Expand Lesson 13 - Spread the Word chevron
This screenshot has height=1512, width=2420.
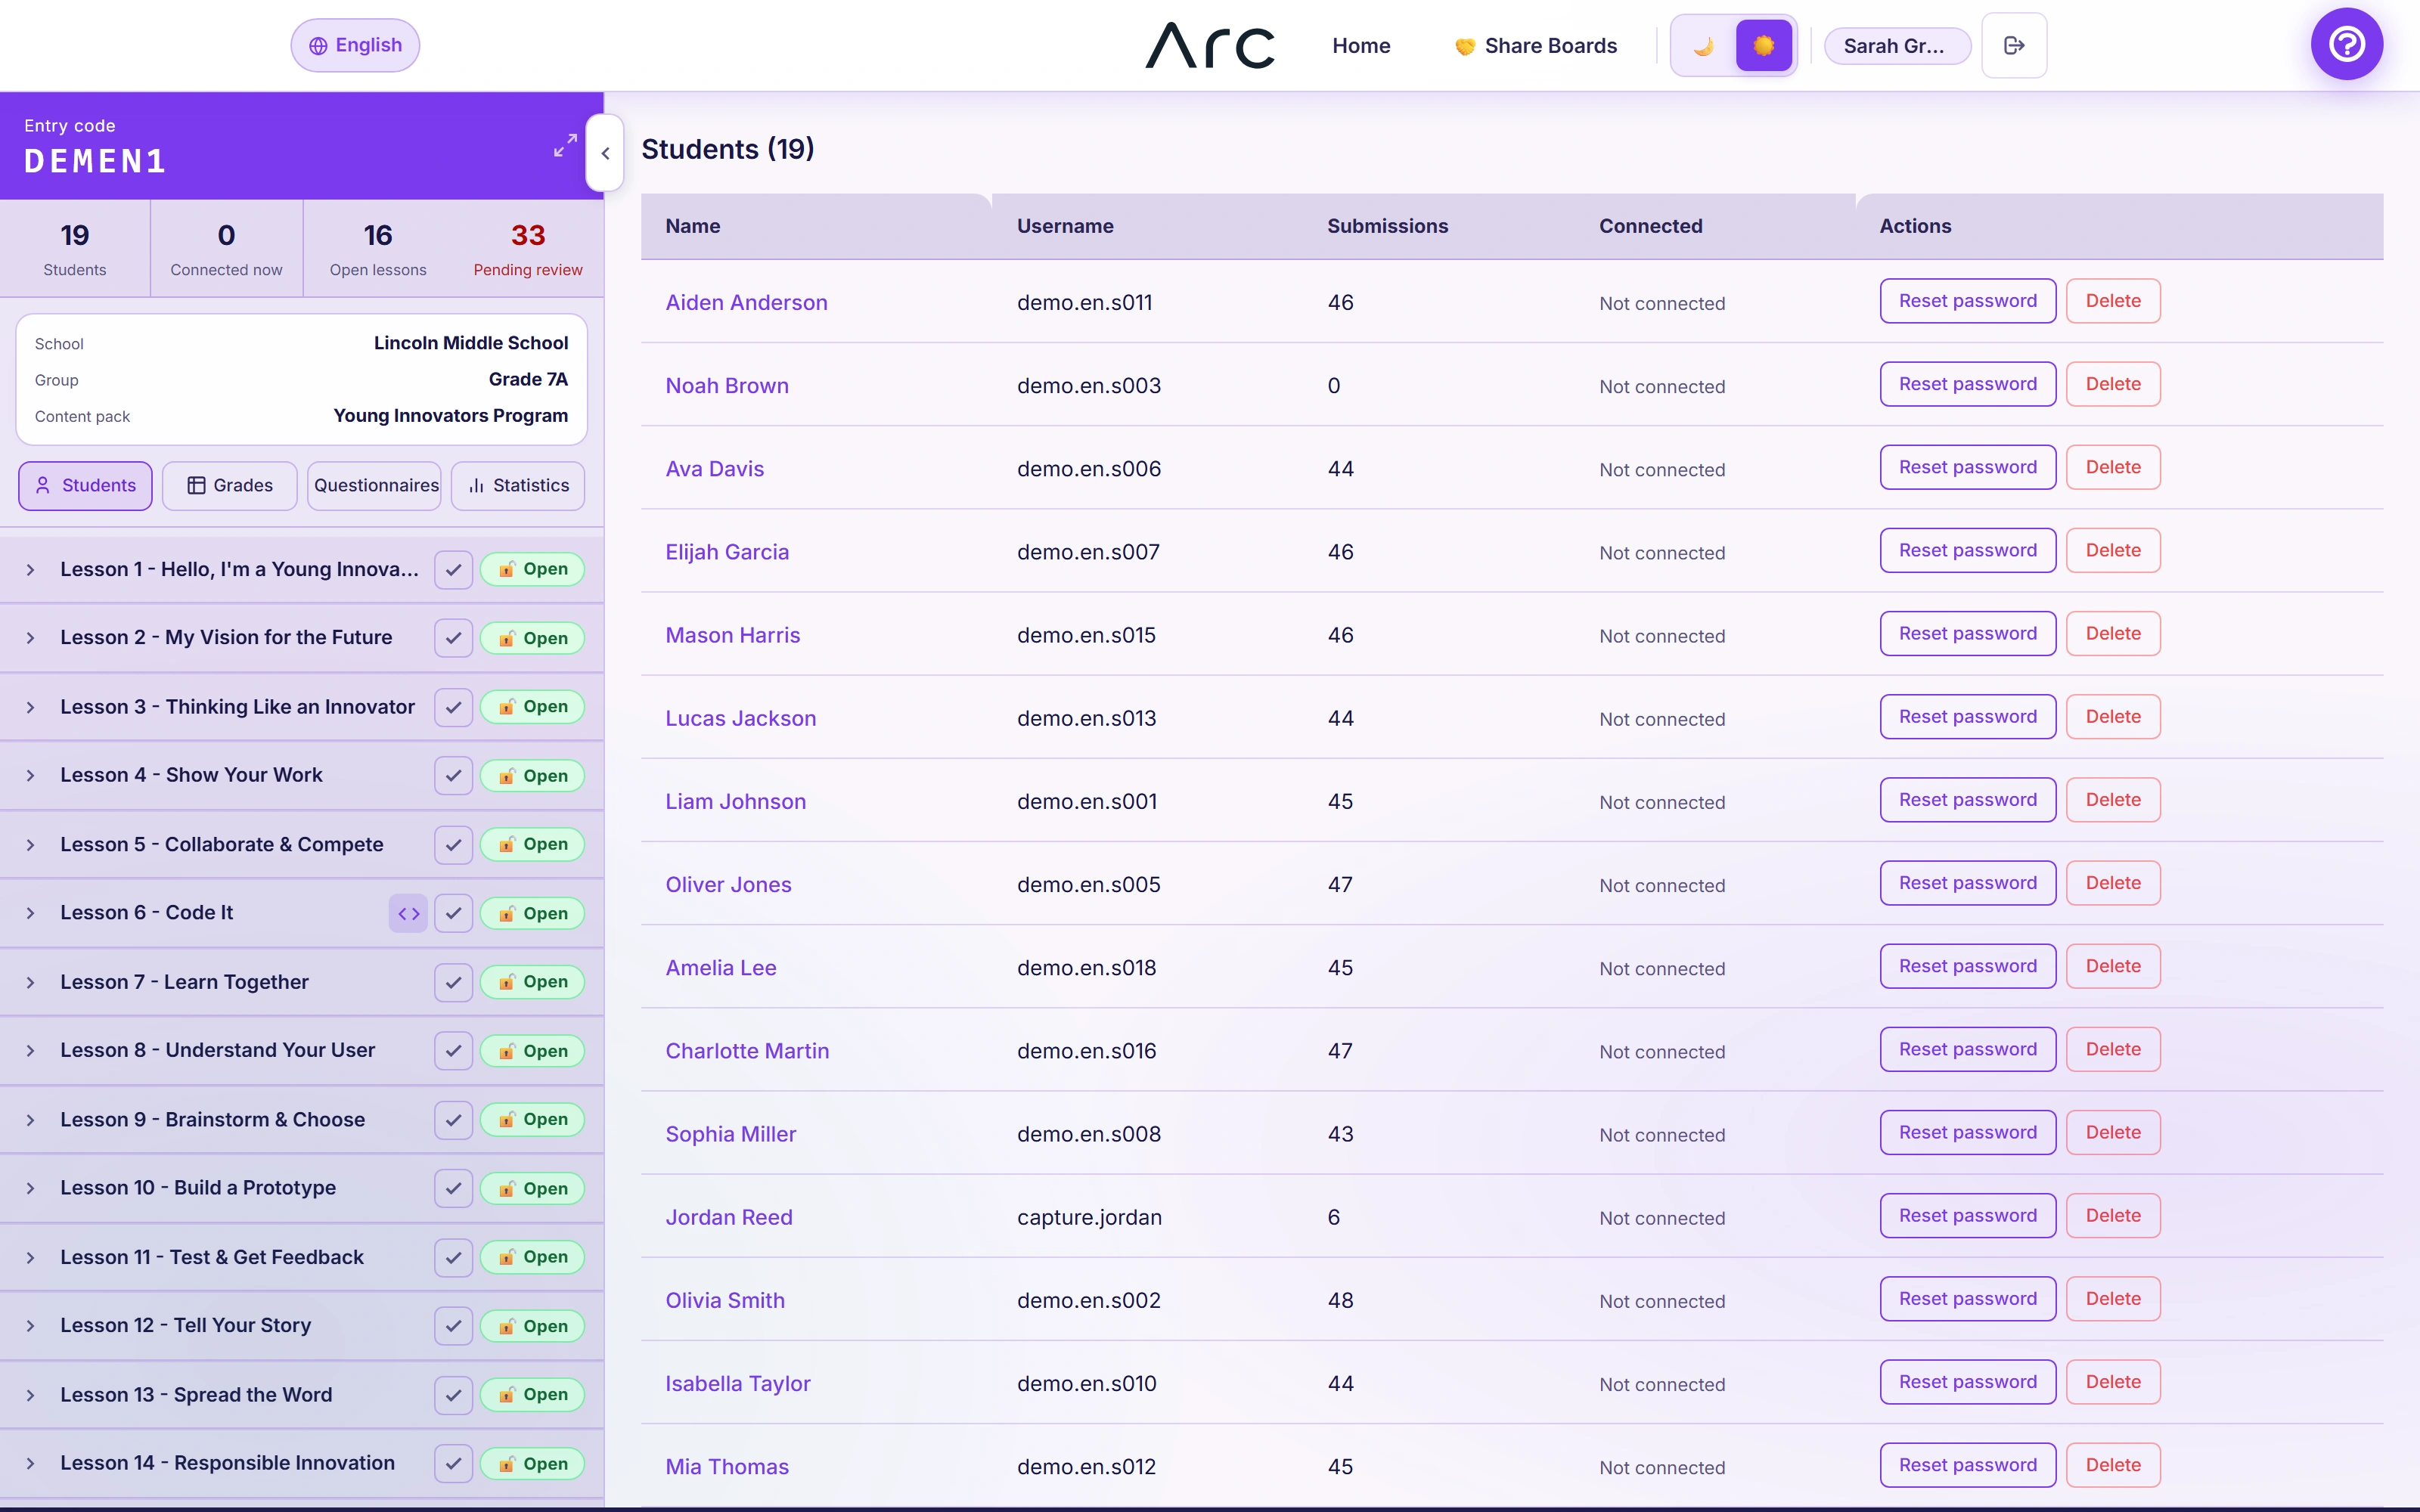click(30, 1395)
